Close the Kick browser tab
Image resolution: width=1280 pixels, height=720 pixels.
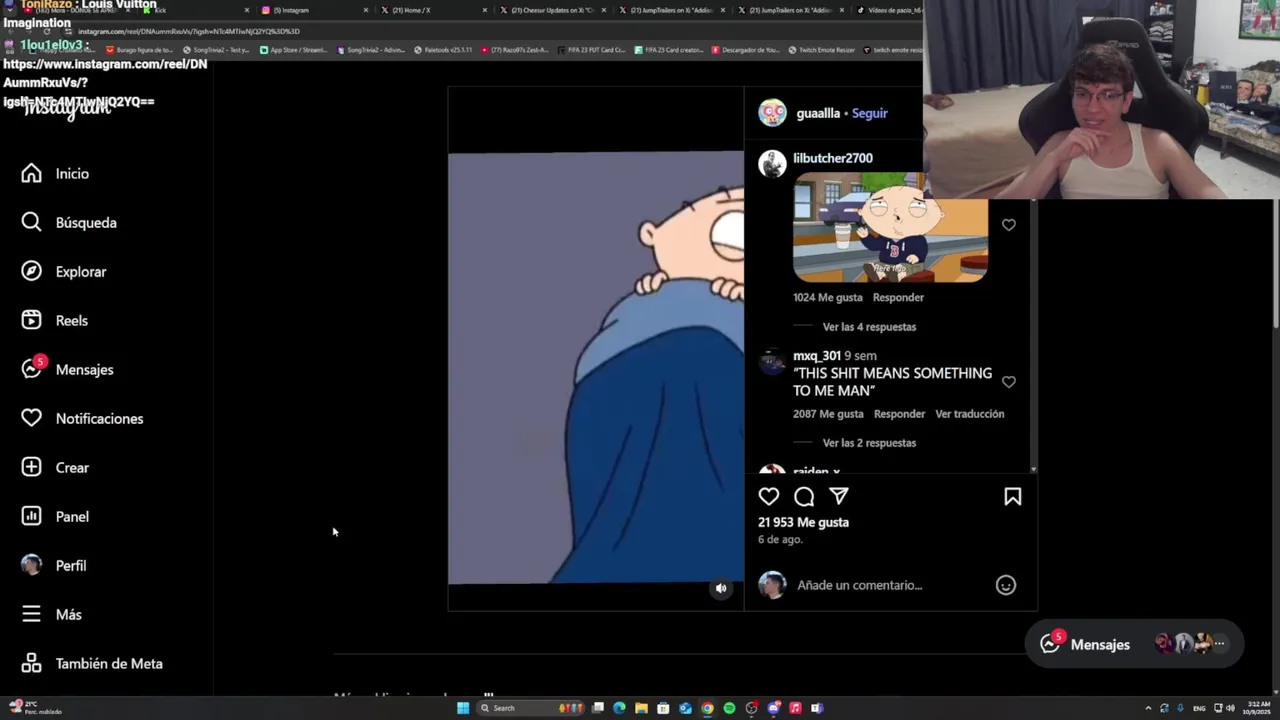click(247, 10)
